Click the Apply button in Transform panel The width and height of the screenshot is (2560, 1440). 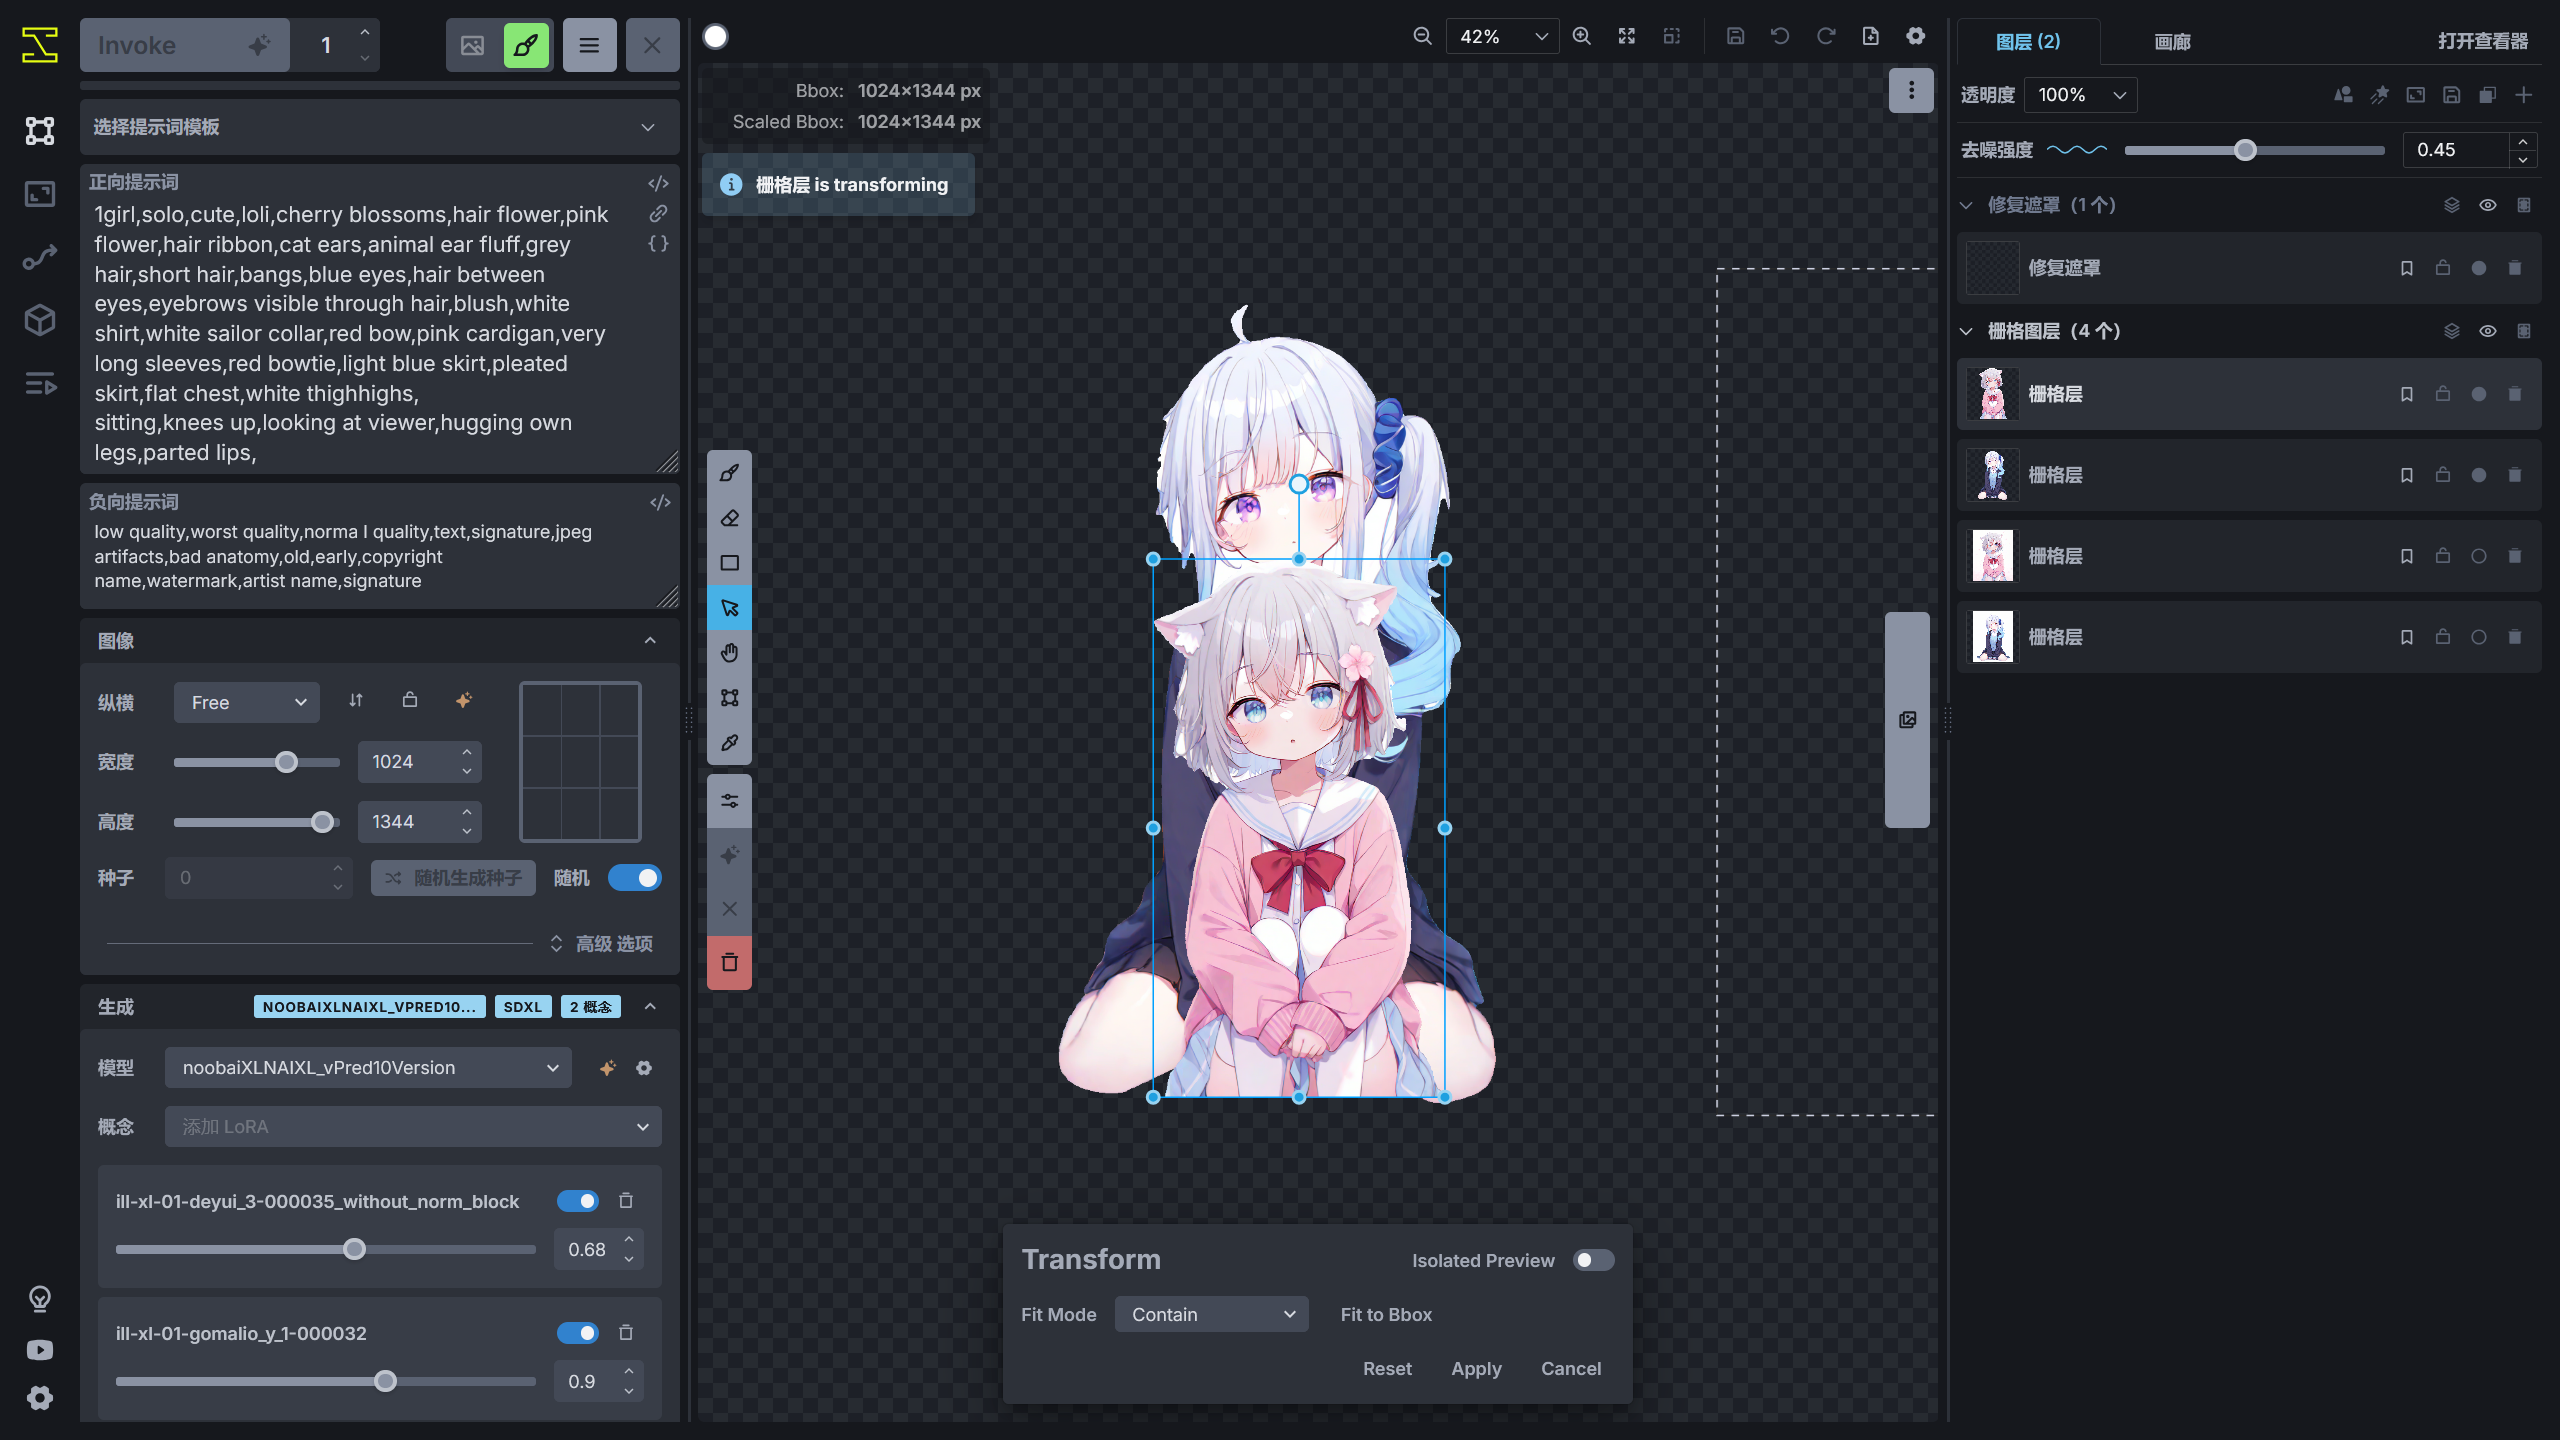1476,1368
